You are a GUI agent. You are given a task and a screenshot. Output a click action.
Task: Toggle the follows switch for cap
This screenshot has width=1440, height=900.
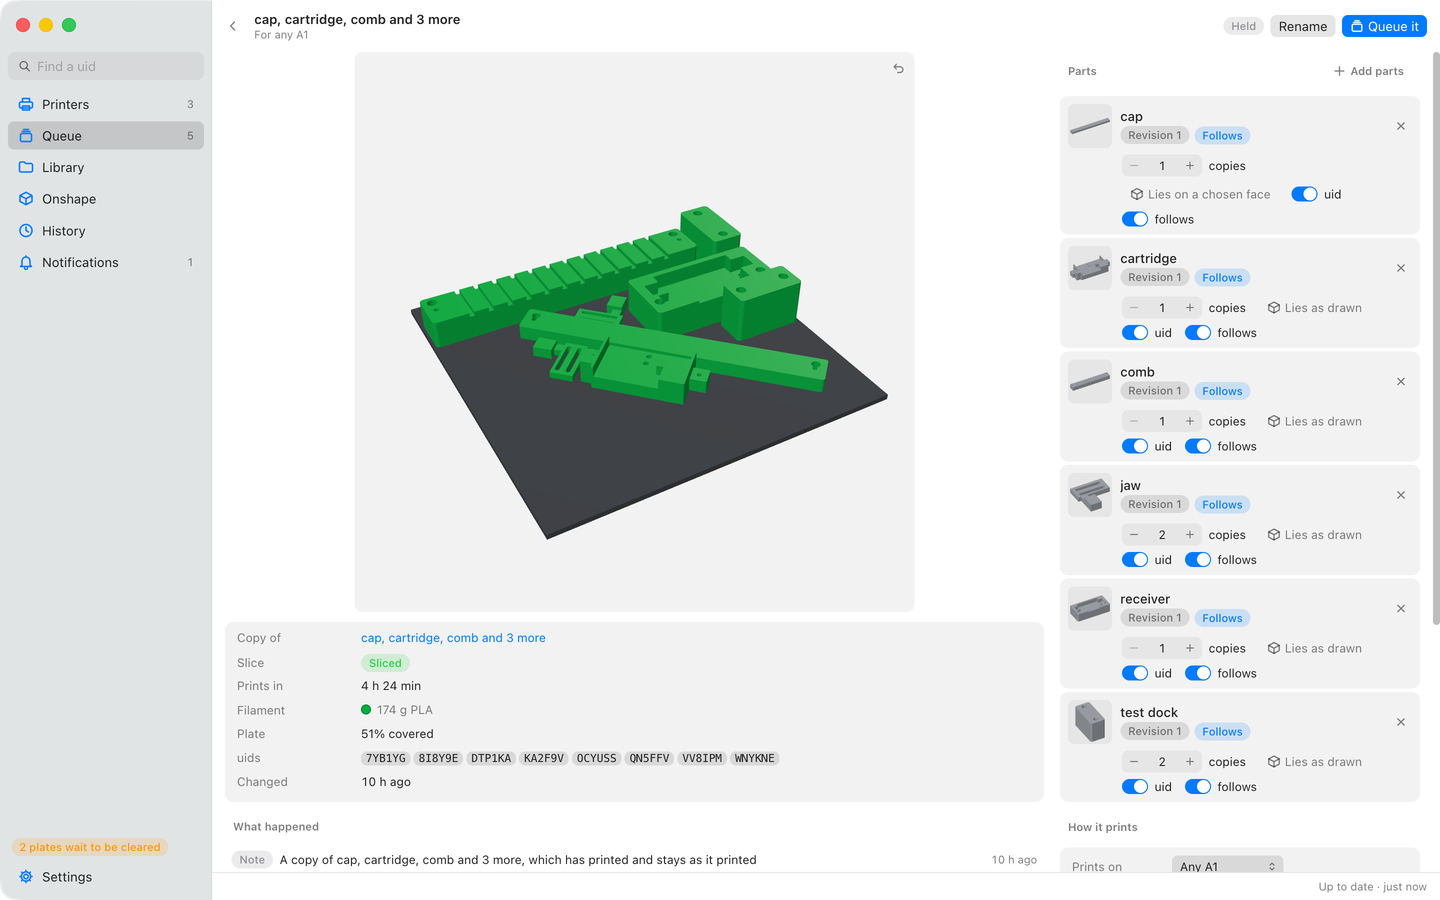1135,219
